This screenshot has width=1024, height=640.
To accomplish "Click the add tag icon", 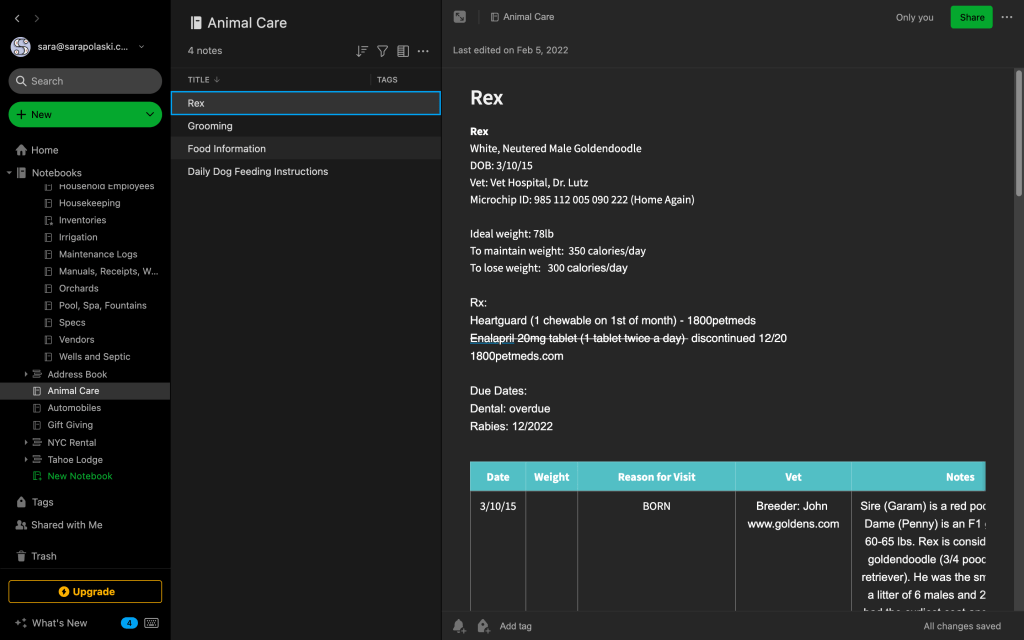I will tap(484, 626).
